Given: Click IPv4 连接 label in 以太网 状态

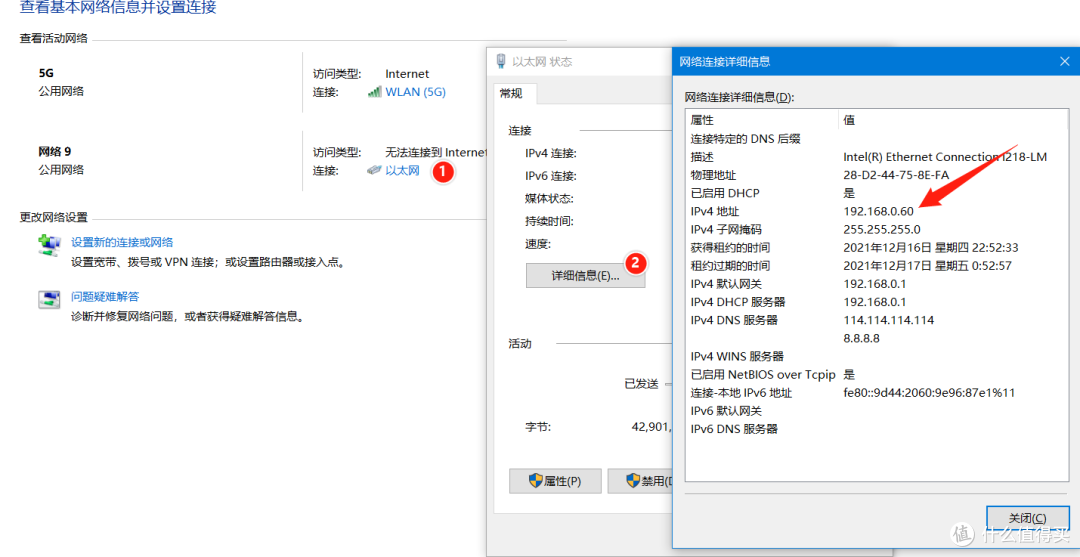Looking at the screenshot, I should pyautogui.click(x=550, y=153).
